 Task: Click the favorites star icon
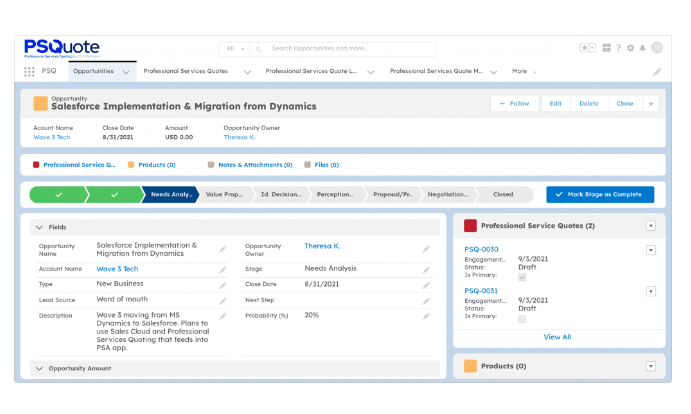584,48
